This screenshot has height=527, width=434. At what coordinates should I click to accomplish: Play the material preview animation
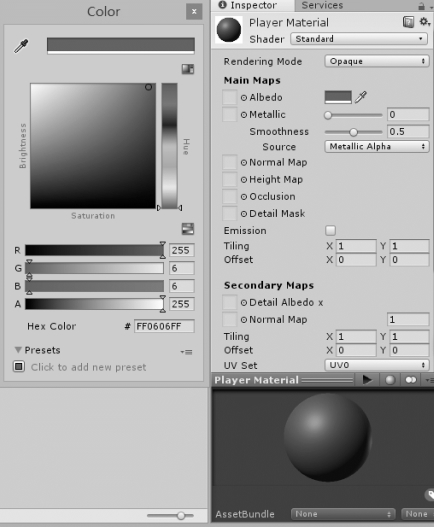coord(367,380)
